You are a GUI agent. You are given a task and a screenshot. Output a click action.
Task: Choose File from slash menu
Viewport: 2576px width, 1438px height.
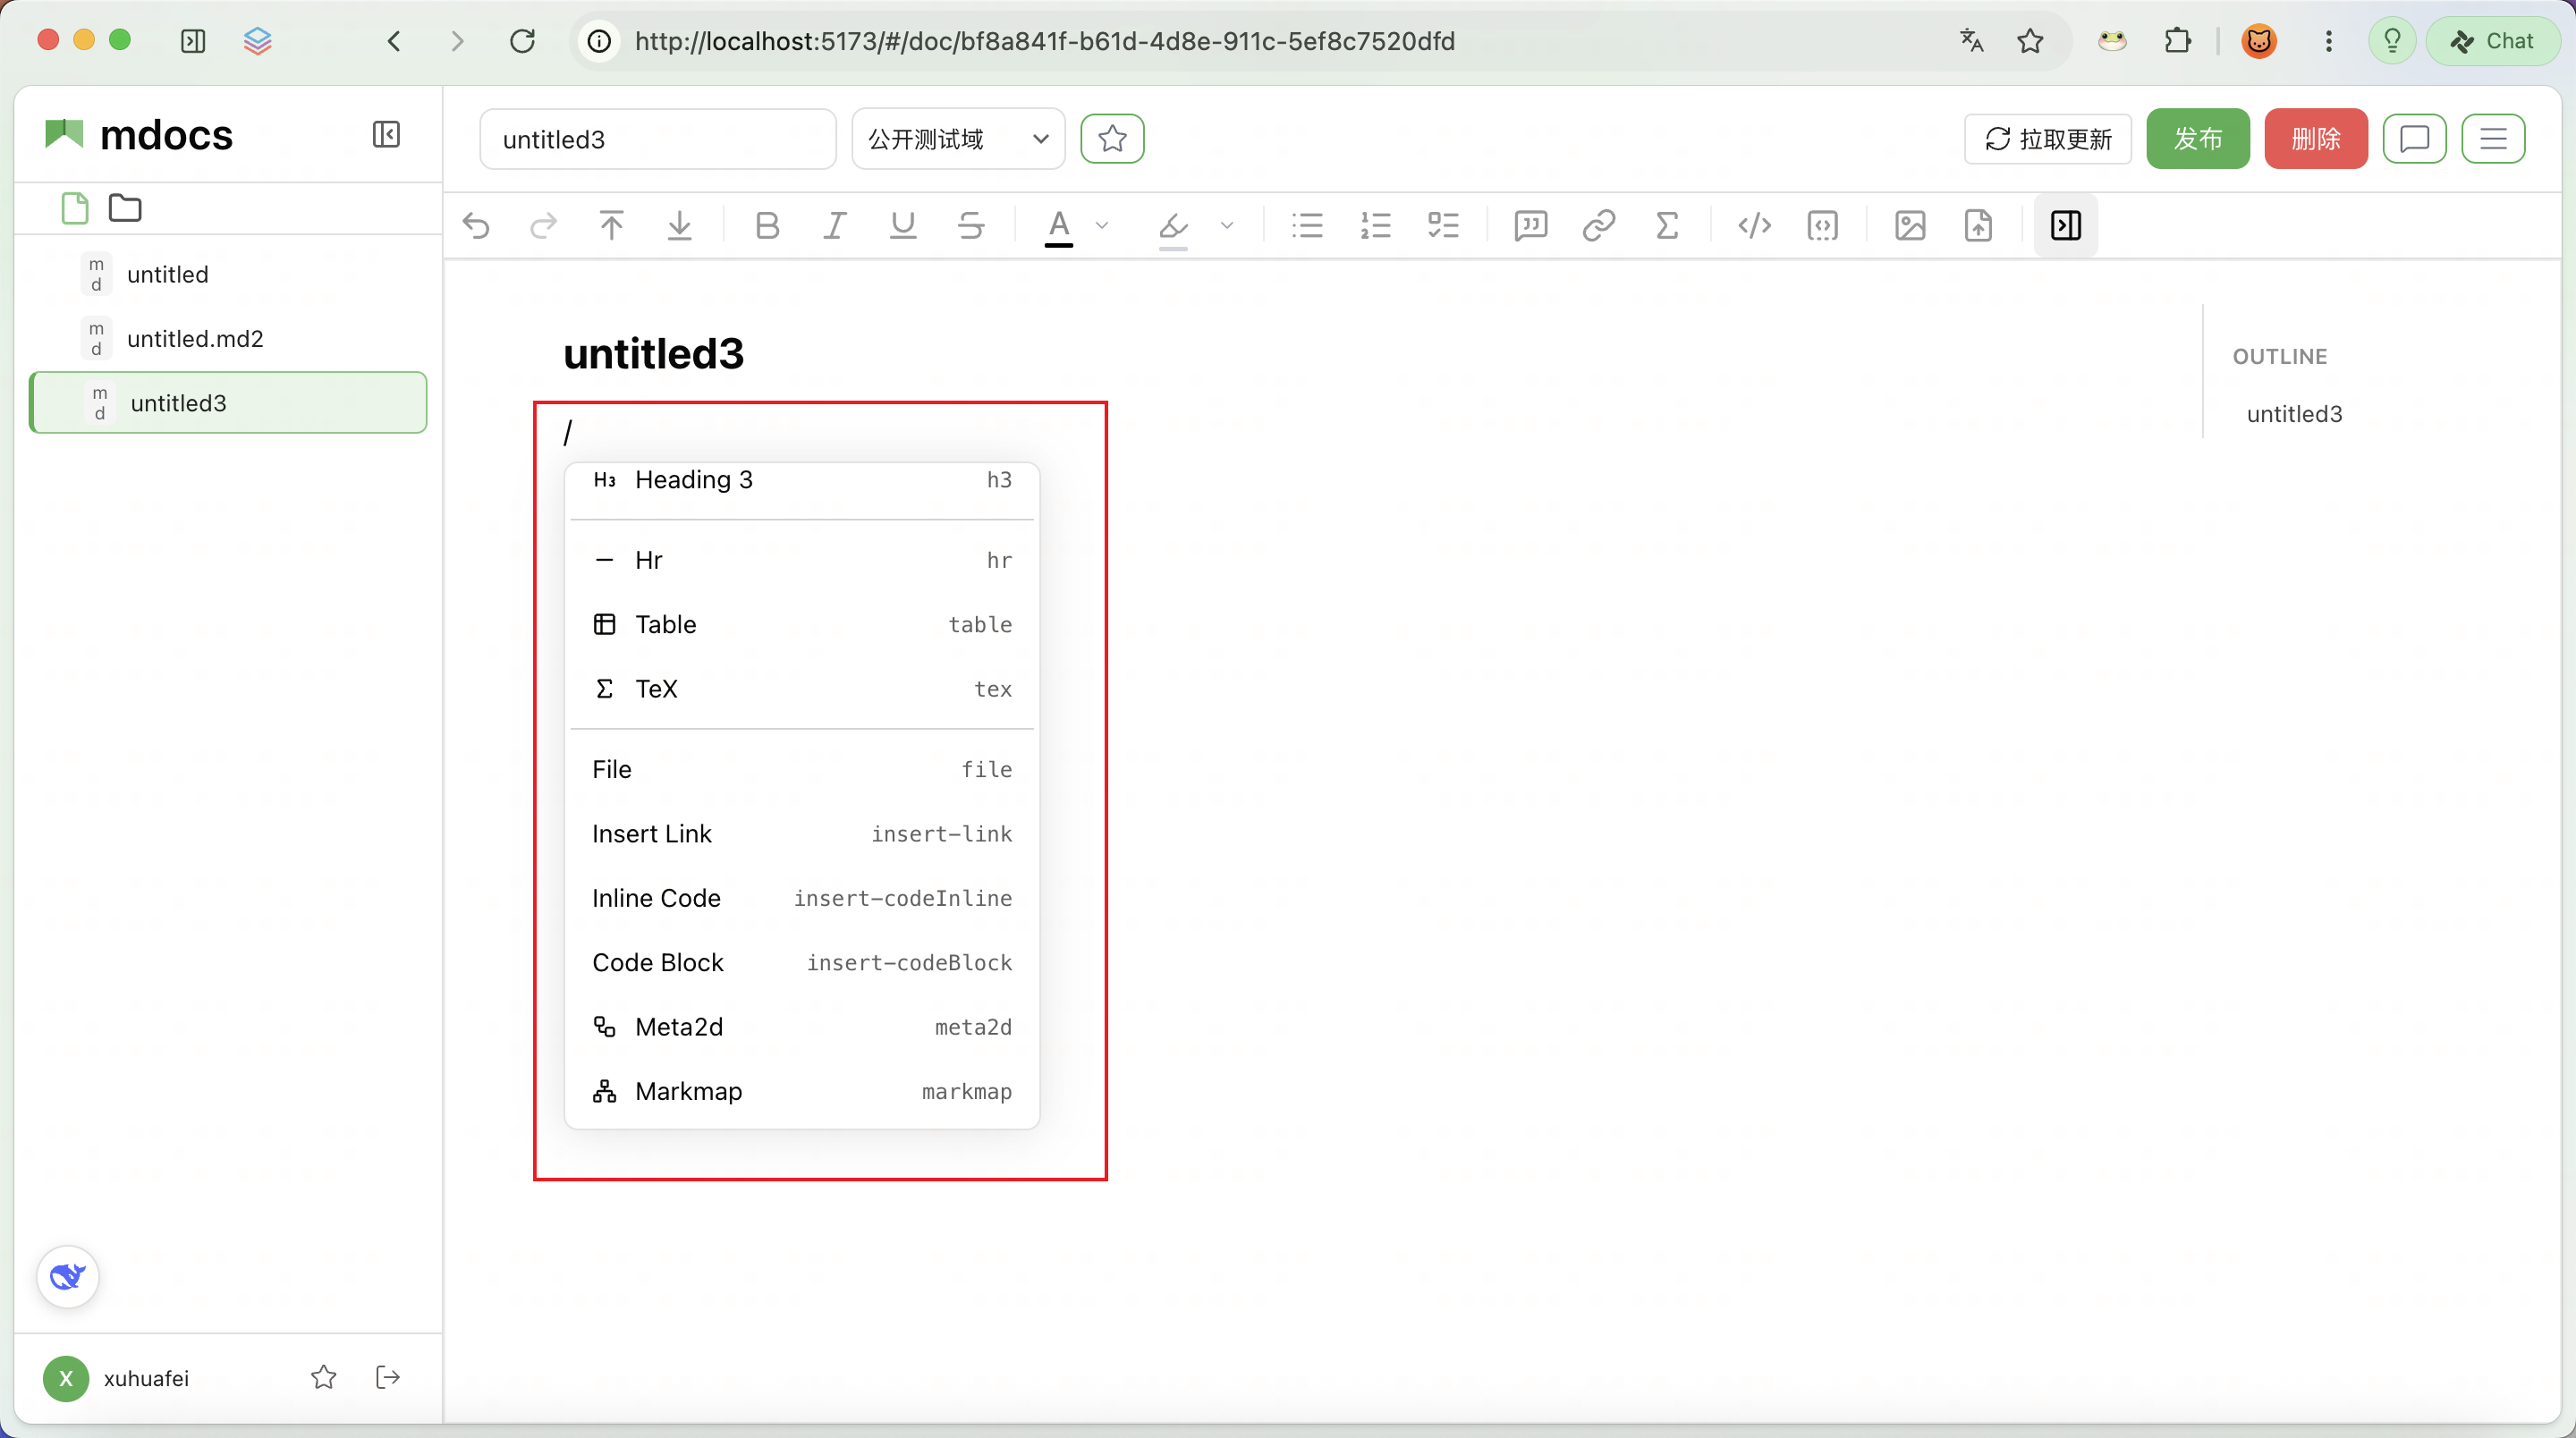[802, 770]
